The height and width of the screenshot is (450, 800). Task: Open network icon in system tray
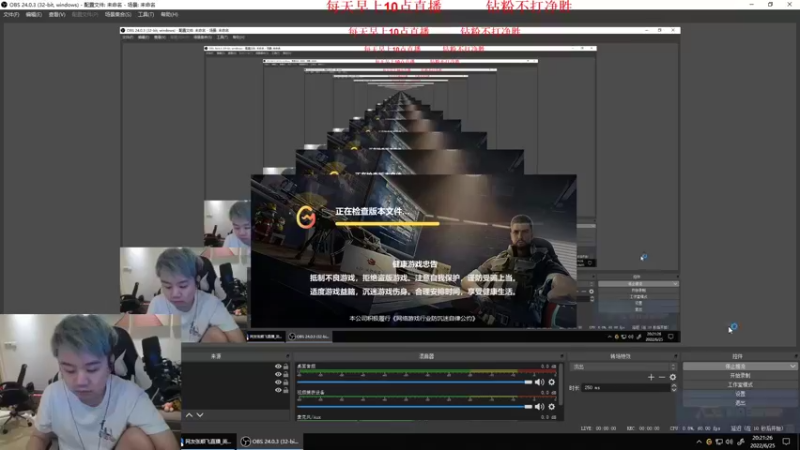point(719,442)
